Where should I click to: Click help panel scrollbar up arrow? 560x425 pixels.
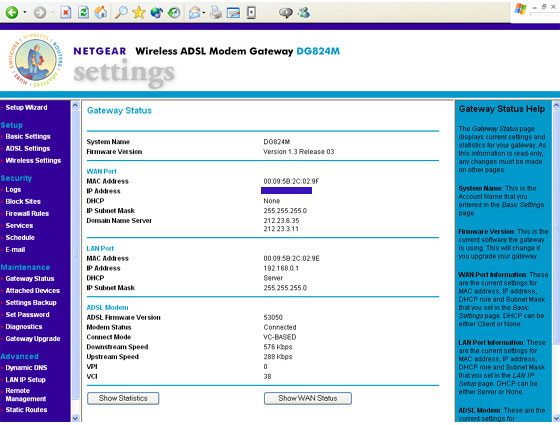pyautogui.click(x=556, y=105)
